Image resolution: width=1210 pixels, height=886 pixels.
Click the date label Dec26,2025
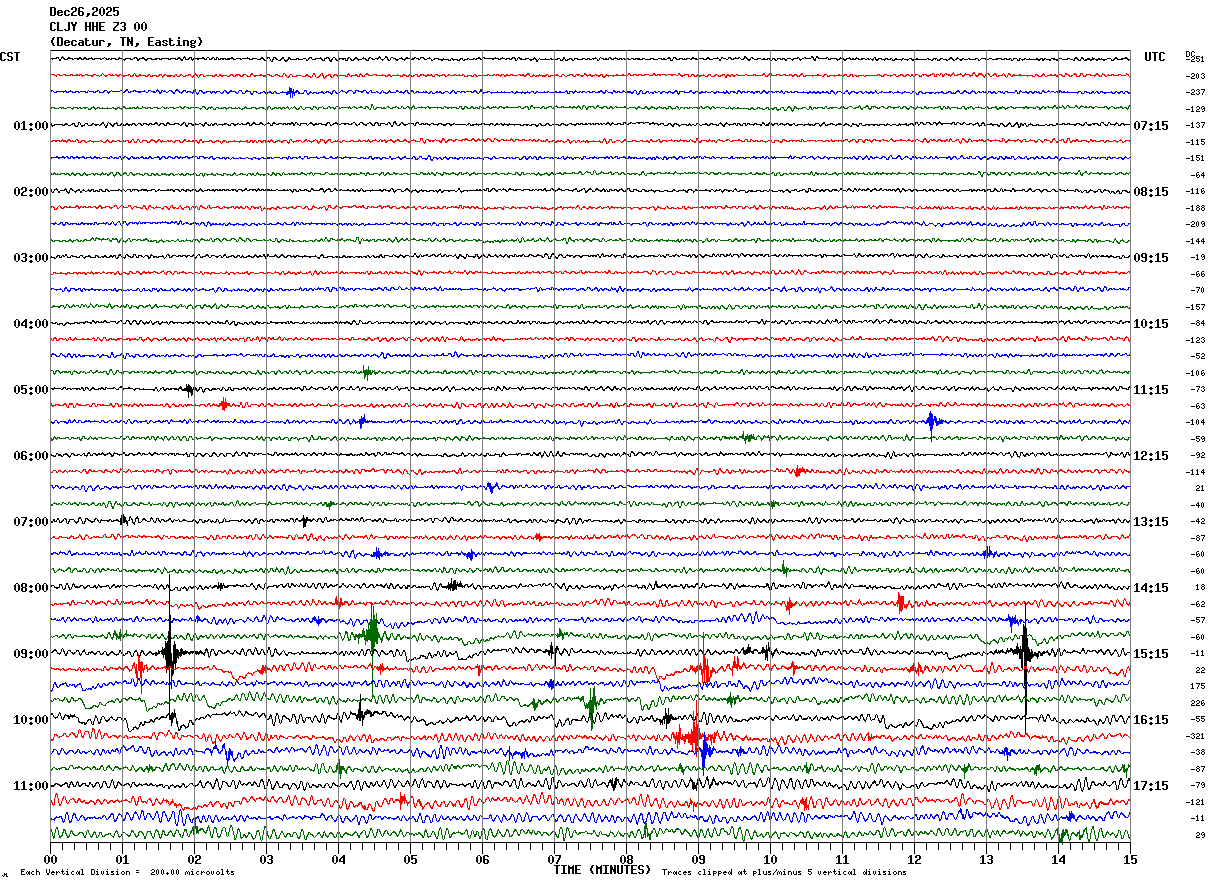84,12
